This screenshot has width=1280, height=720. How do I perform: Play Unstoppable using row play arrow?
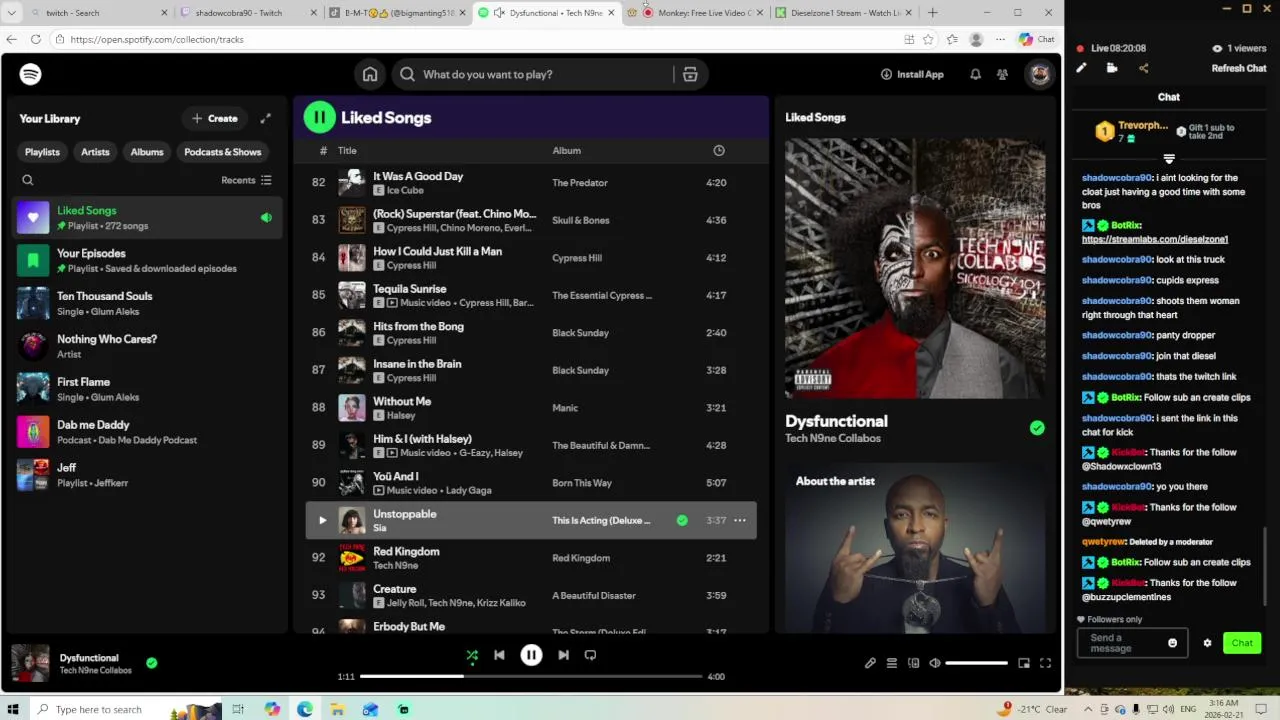pyautogui.click(x=322, y=520)
